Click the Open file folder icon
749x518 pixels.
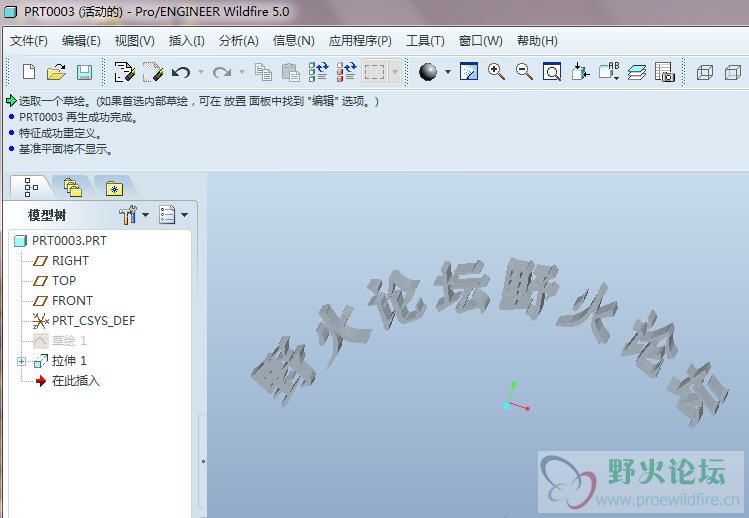tap(56, 72)
